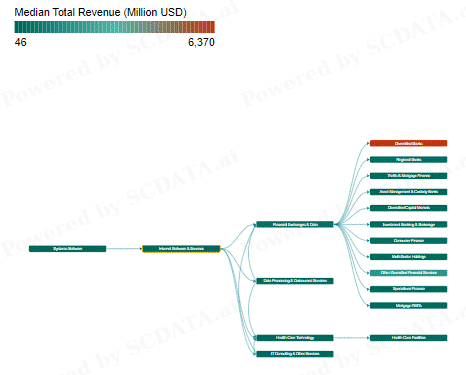
Task: Open the Health Care Facilities node
Action: [x=409, y=338]
